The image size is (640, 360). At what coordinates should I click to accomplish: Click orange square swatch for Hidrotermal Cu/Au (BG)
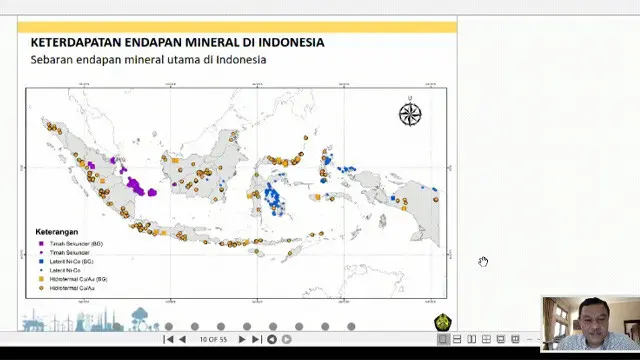(41, 279)
